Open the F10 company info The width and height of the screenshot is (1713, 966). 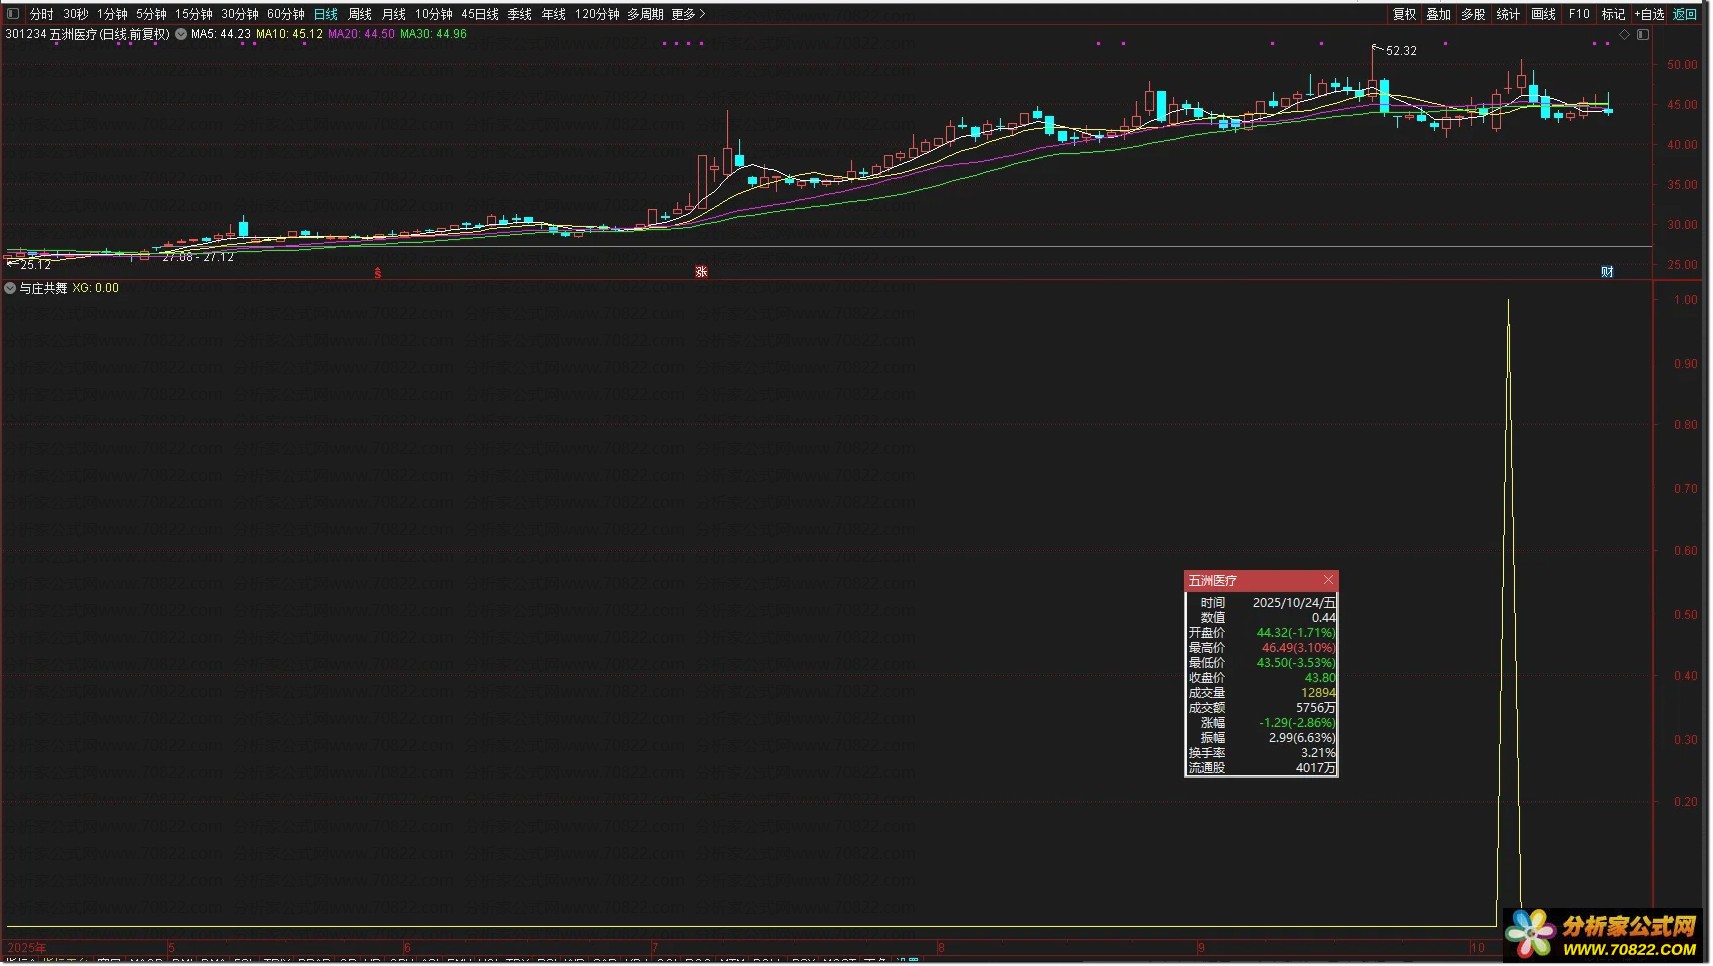pos(1579,14)
